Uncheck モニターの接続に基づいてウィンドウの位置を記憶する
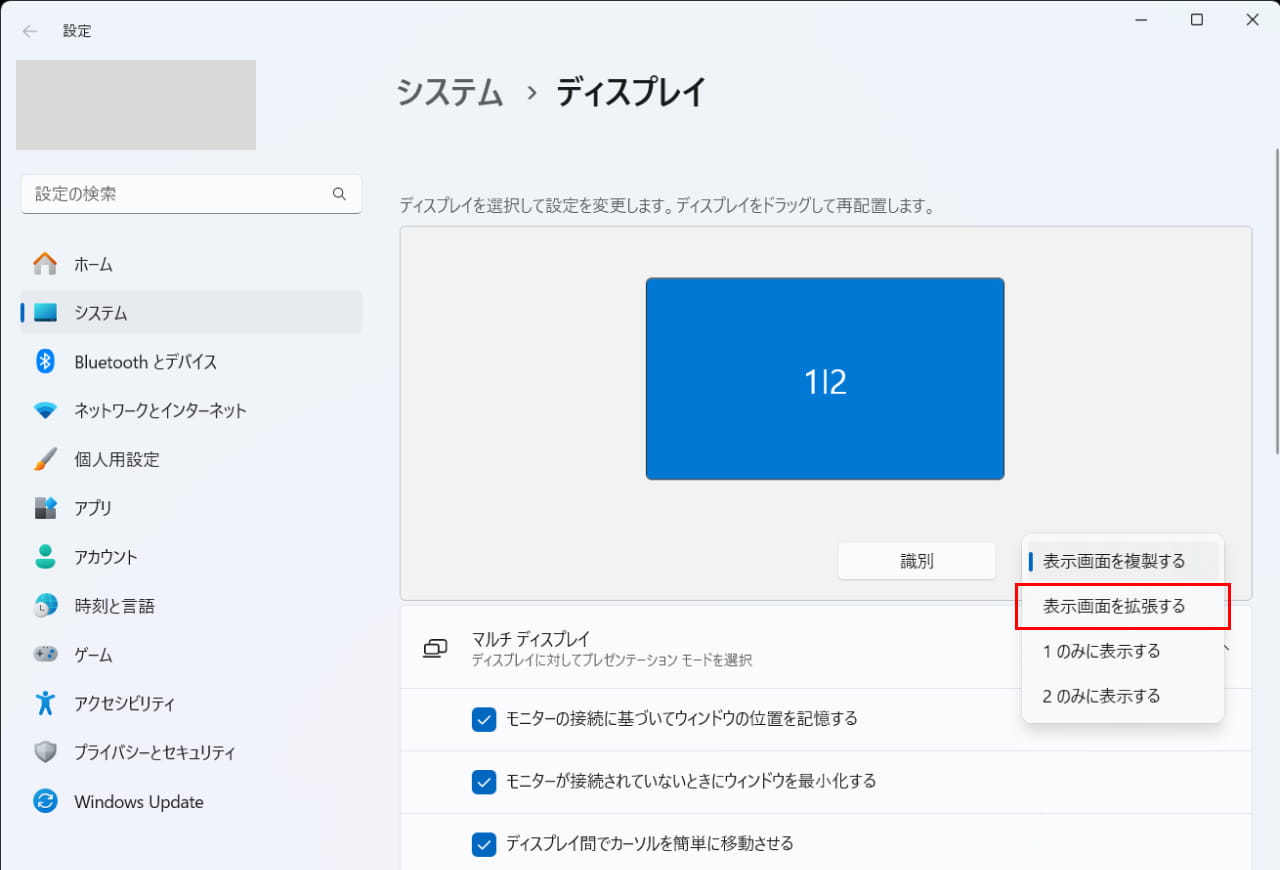Image resolution: width=1280 pixels, height=870 pixels. [x=484, y=719]
